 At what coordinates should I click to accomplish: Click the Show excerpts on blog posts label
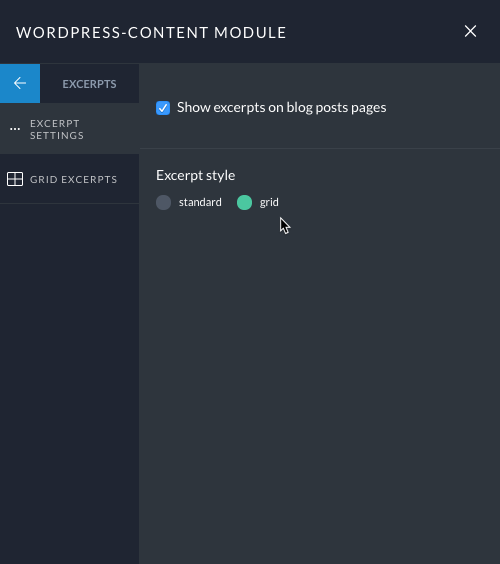[282, 108]
